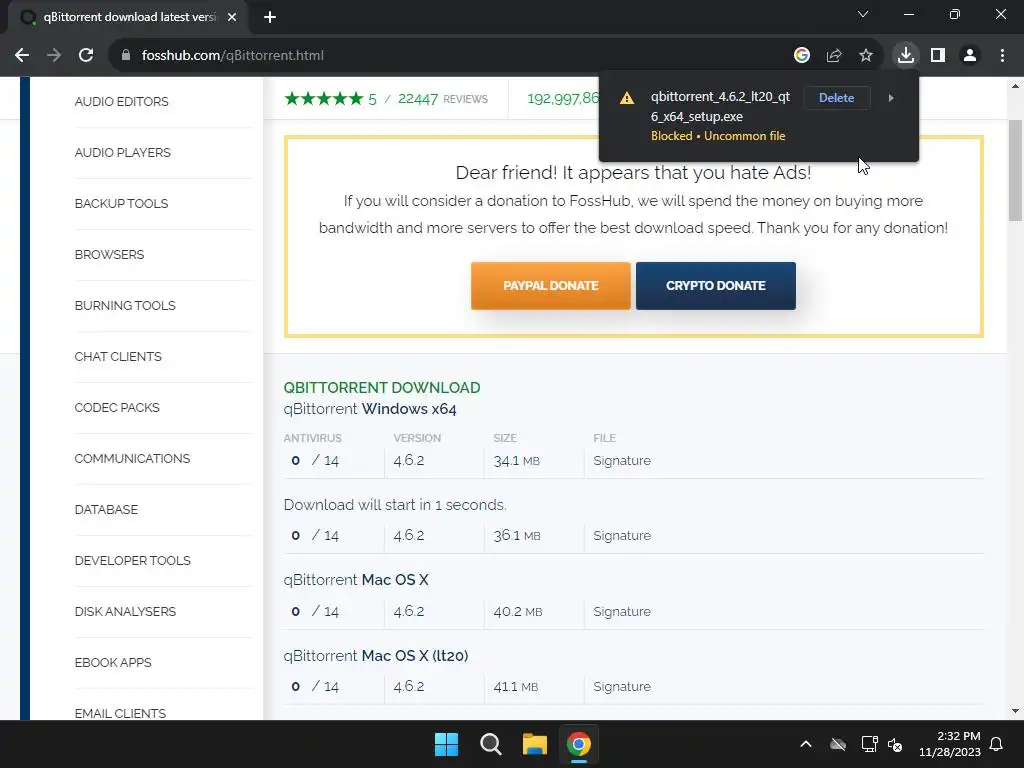Show hidden system tray icons
The height and width of the screenshot is (768, 1024).
(x=806, y=744)
